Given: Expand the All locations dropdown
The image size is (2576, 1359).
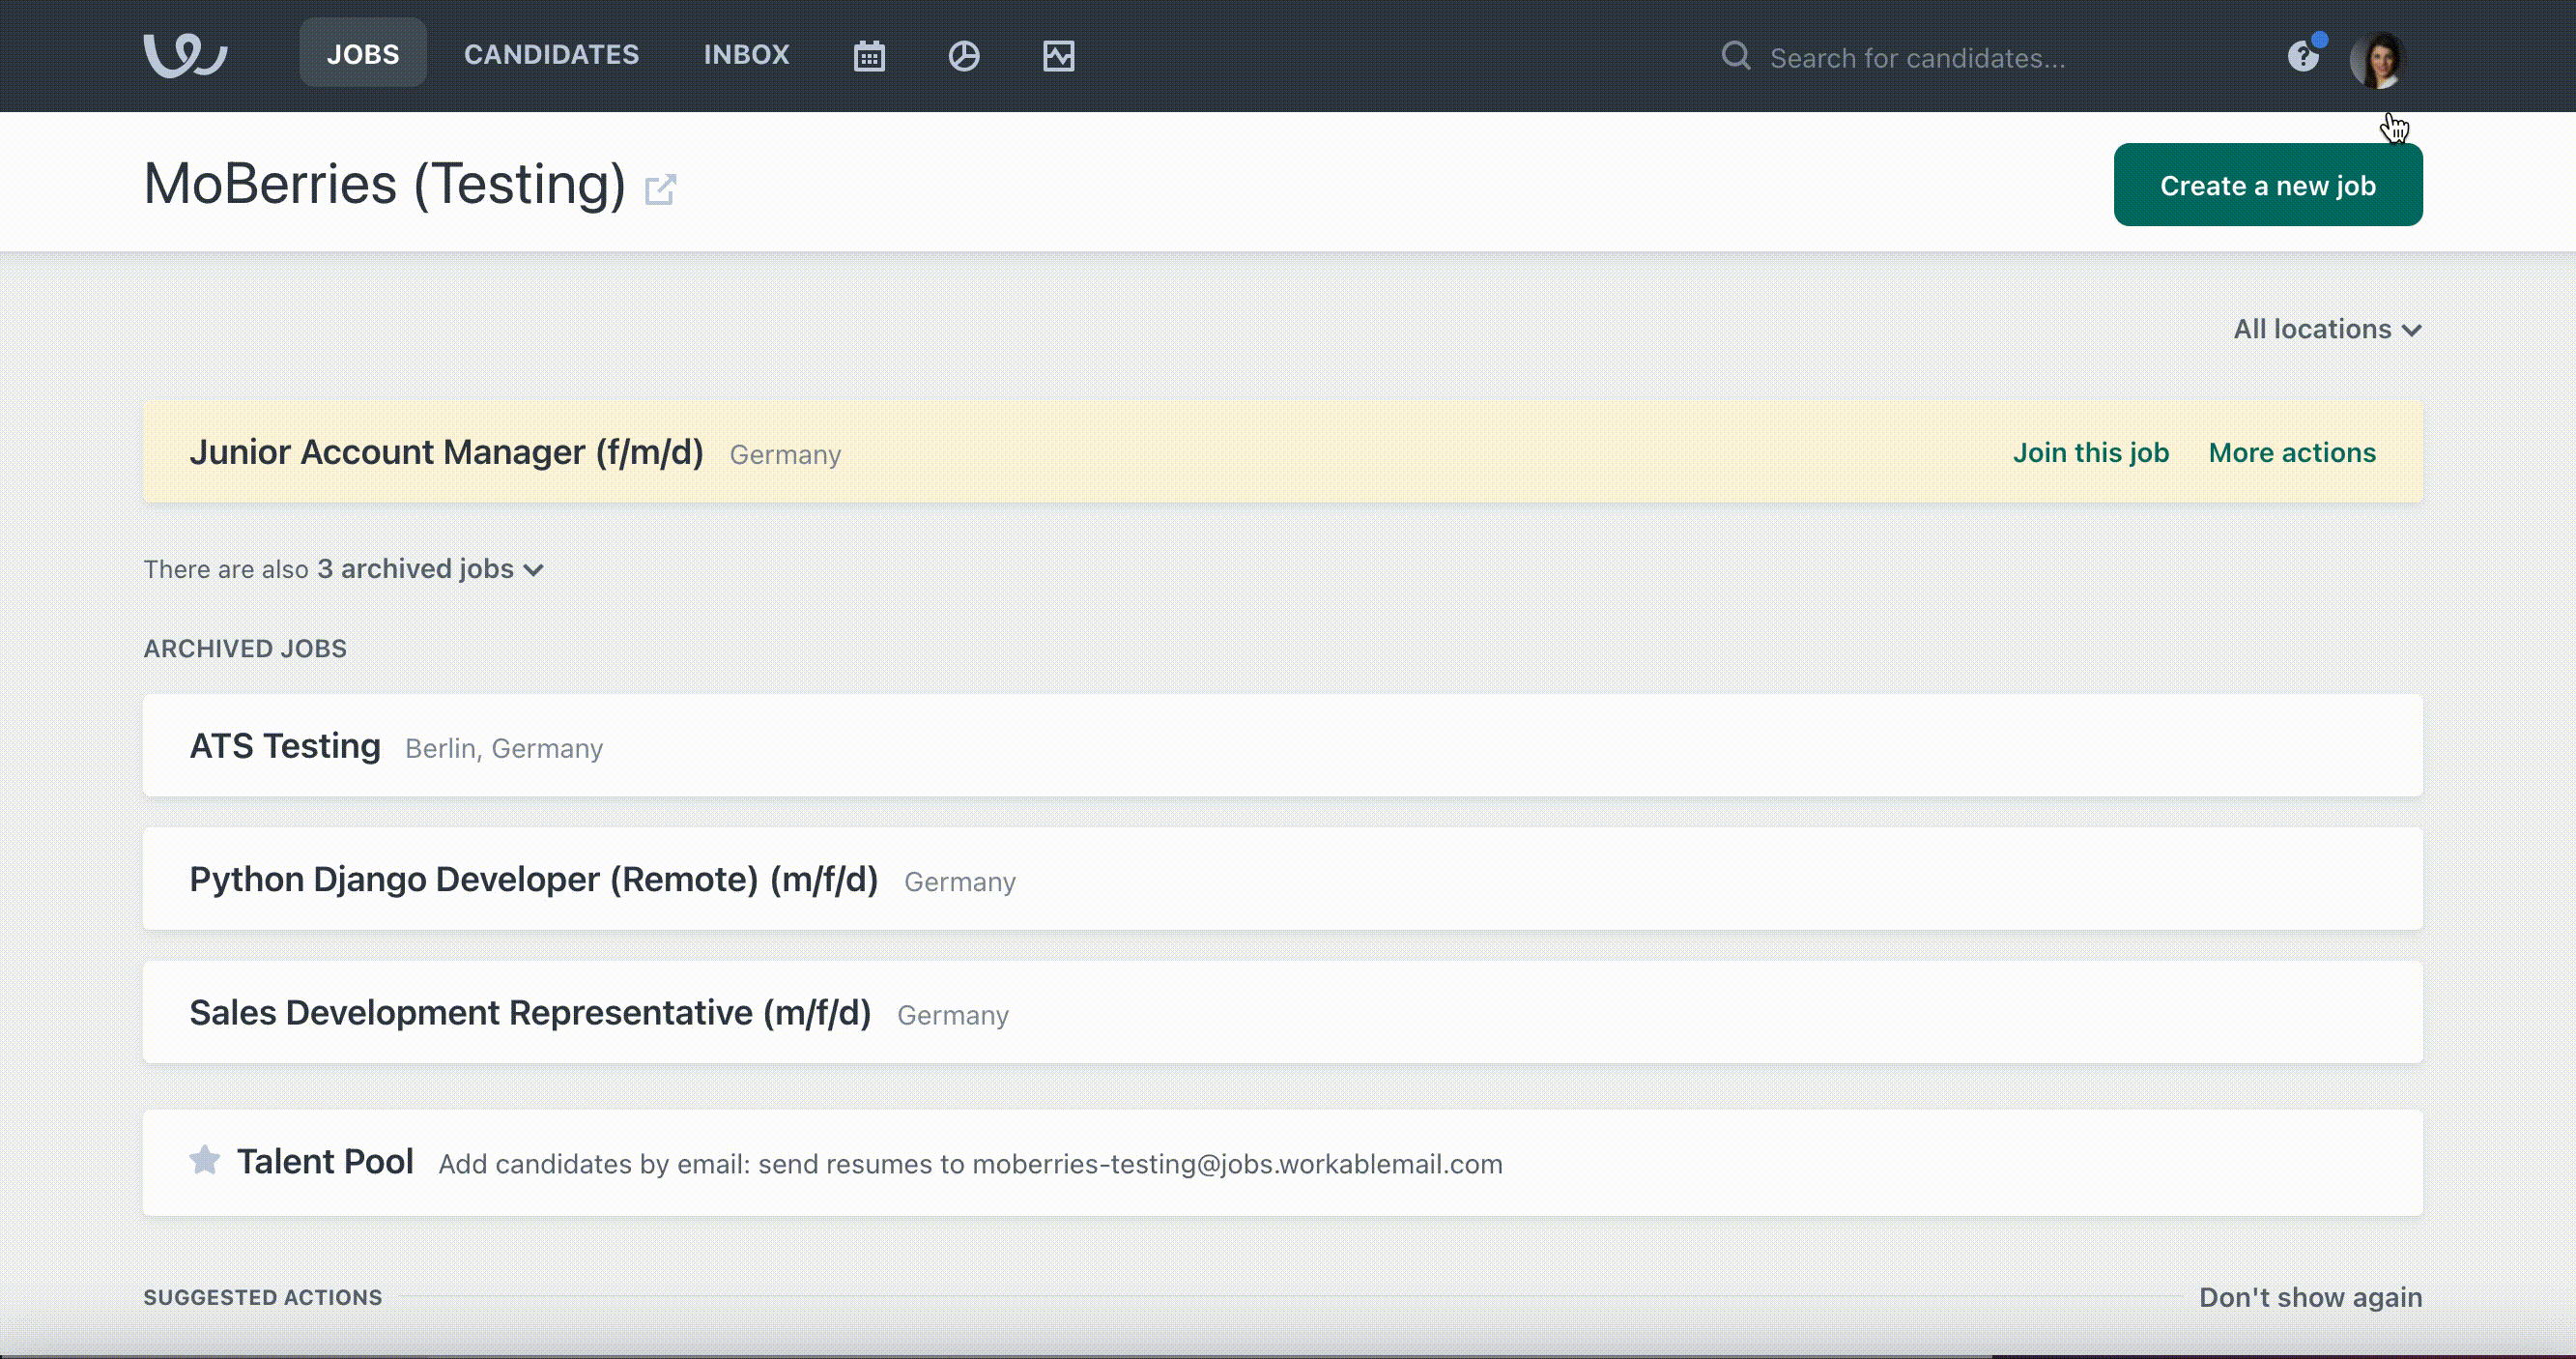Looking at the screenshot, I should click(2328, 329).
